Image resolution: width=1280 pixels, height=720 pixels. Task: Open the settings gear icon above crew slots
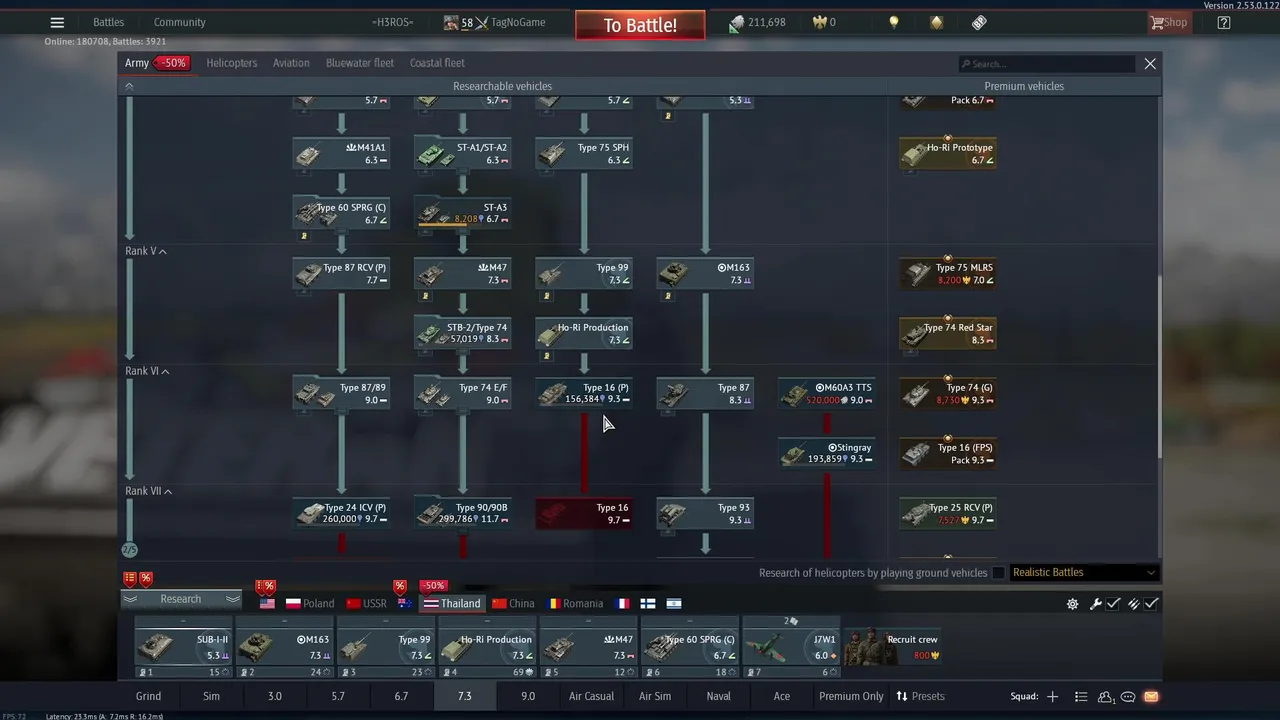1072,604
